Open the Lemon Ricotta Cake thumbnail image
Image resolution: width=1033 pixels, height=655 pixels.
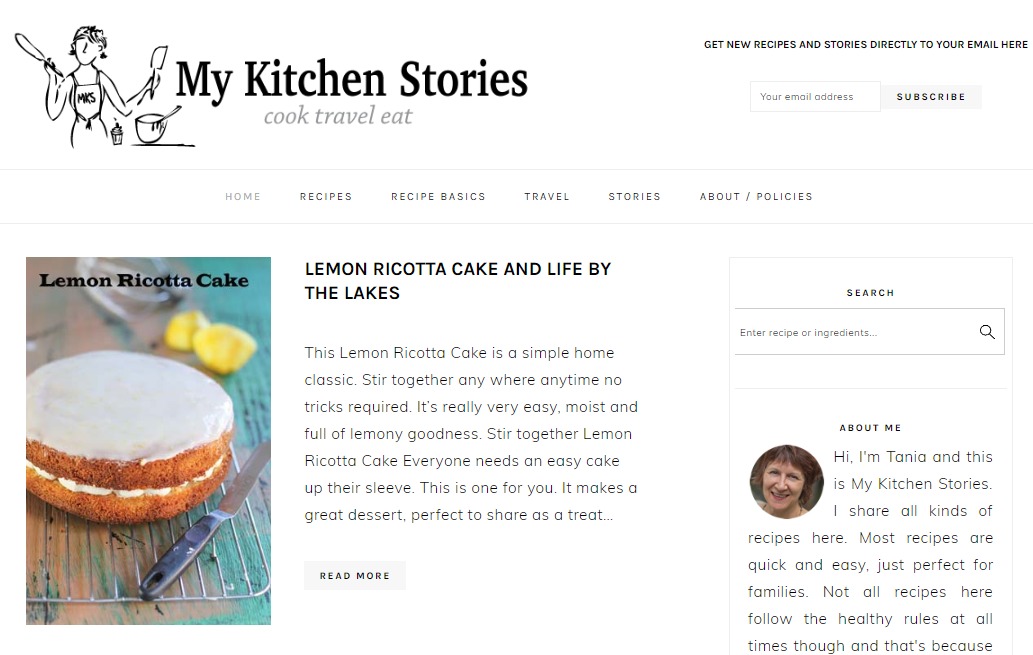click(x=148, y=440)
